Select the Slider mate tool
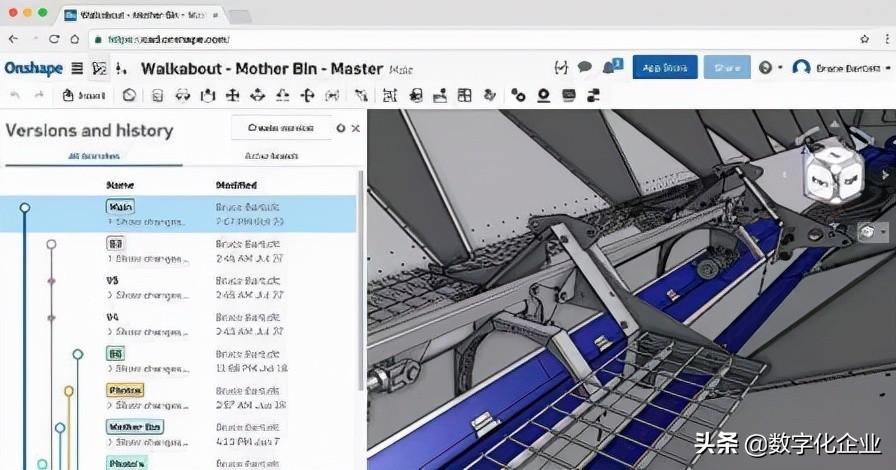896x470 pixels. pos(207,95)
